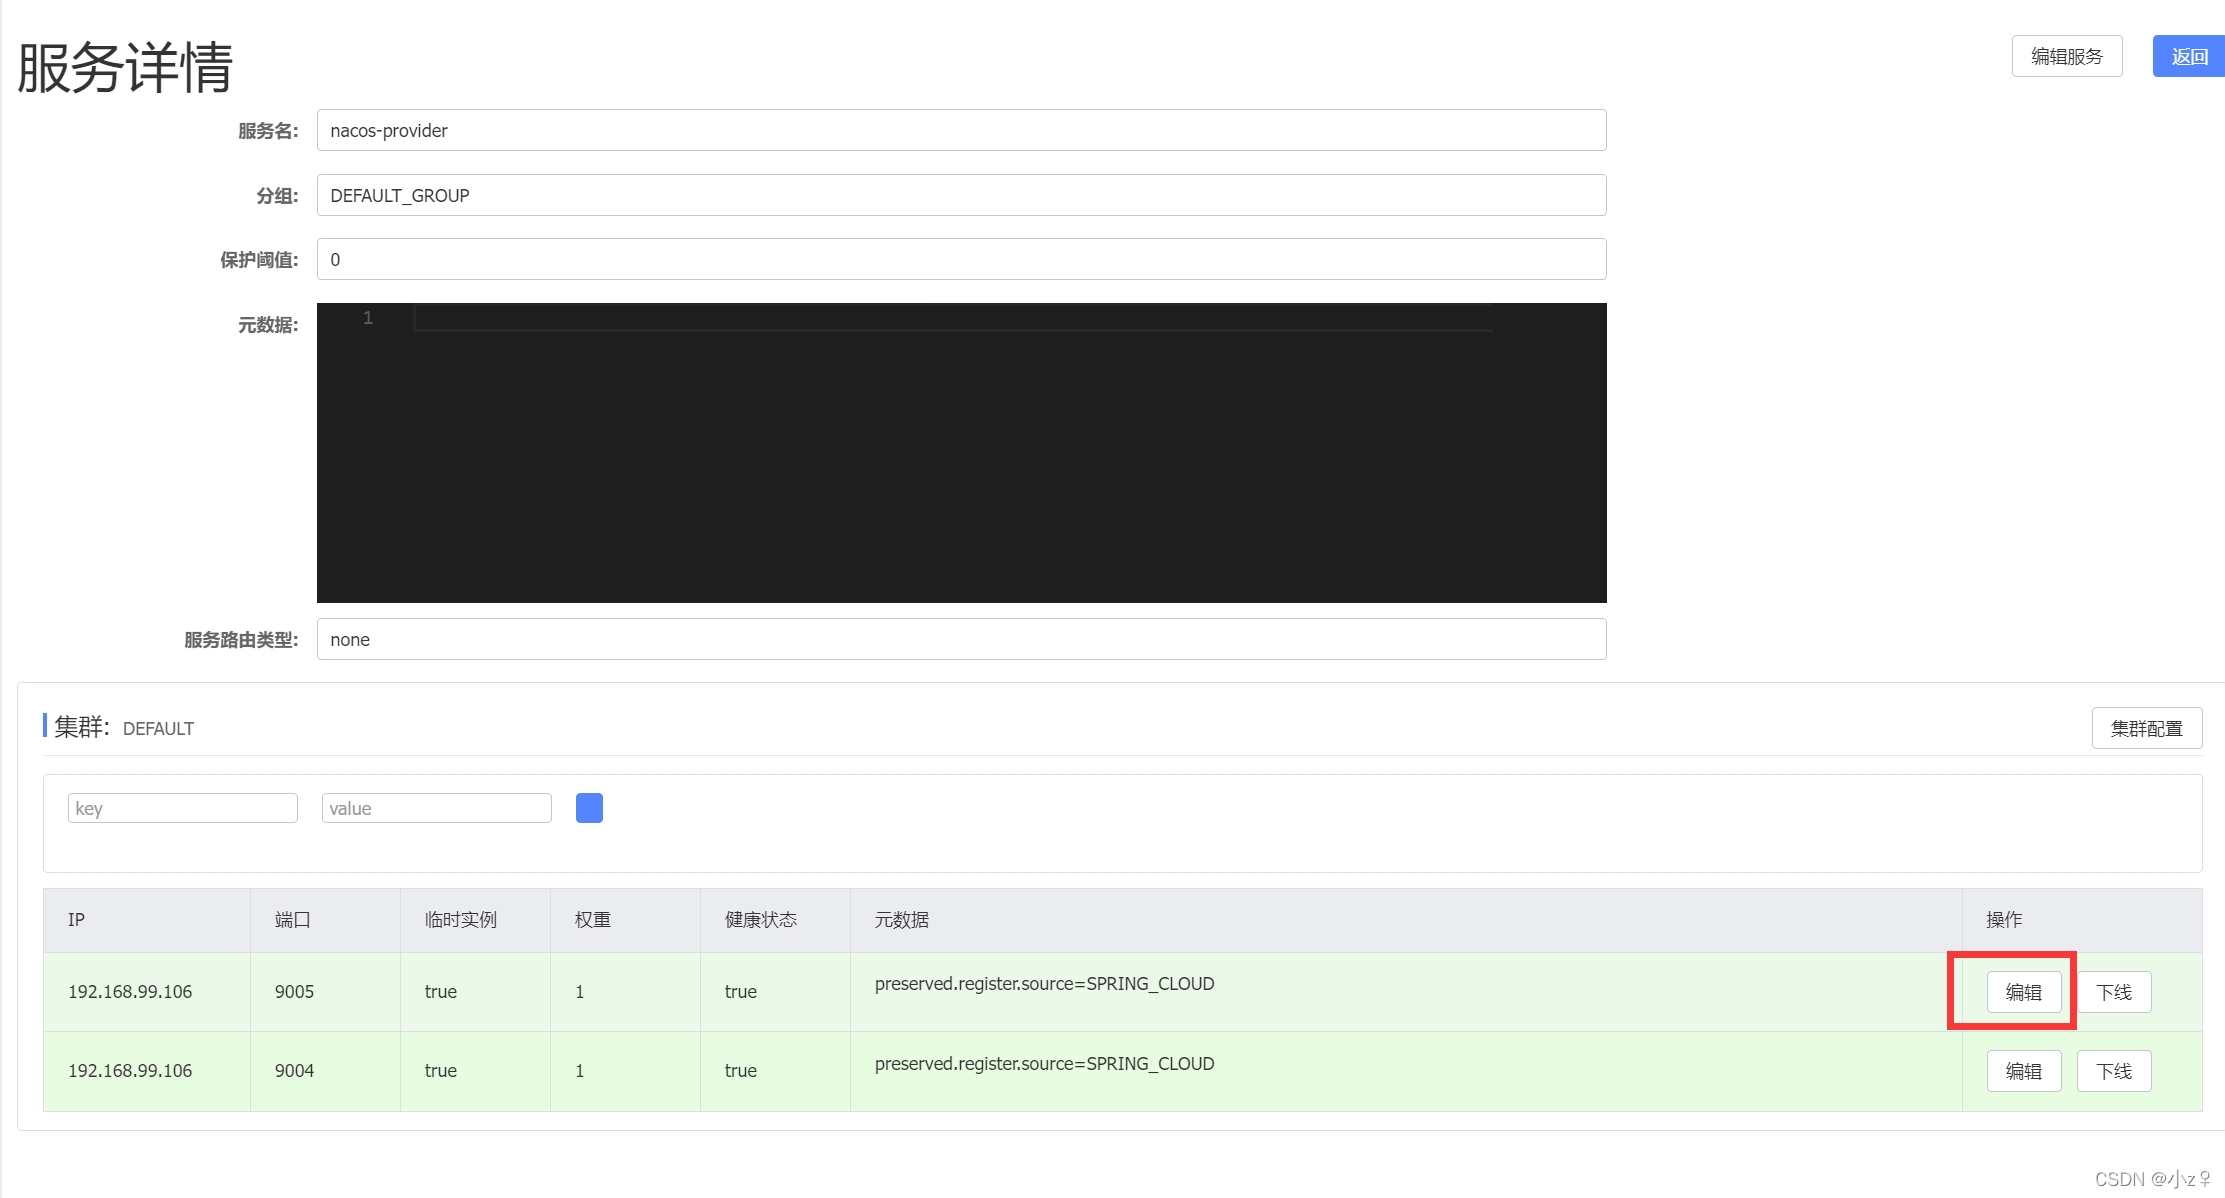Click the IP column header in the table
Viewport: 2225px width, 1198px height.
(x=76, y=920)
